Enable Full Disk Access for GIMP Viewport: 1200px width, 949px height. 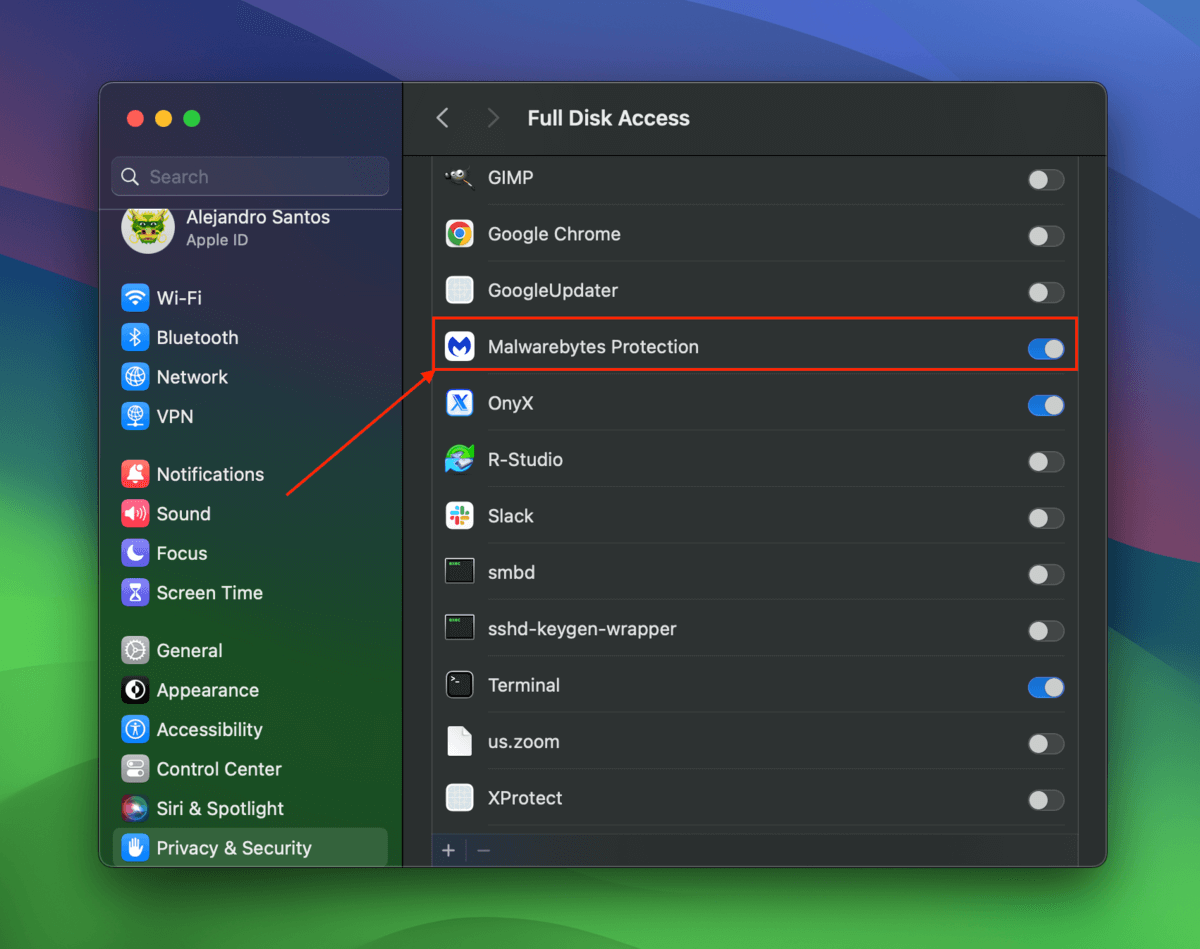(1046, 180)
